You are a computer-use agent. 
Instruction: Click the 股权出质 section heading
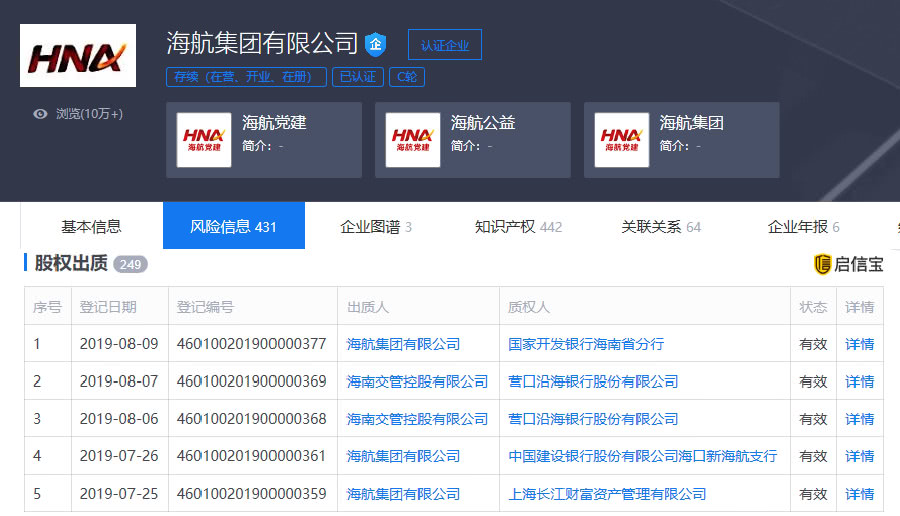point(71,263)
